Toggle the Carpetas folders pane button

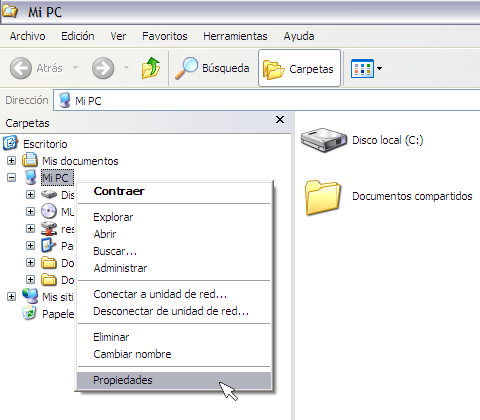click(x=299, y=68)
